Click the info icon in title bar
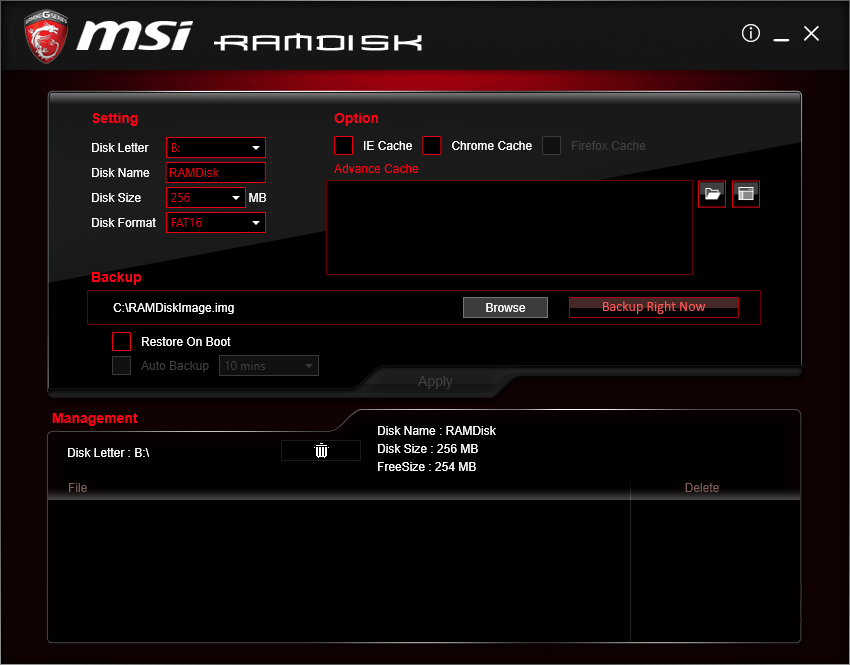Screen dimensions: 850x665 point(751,33)
